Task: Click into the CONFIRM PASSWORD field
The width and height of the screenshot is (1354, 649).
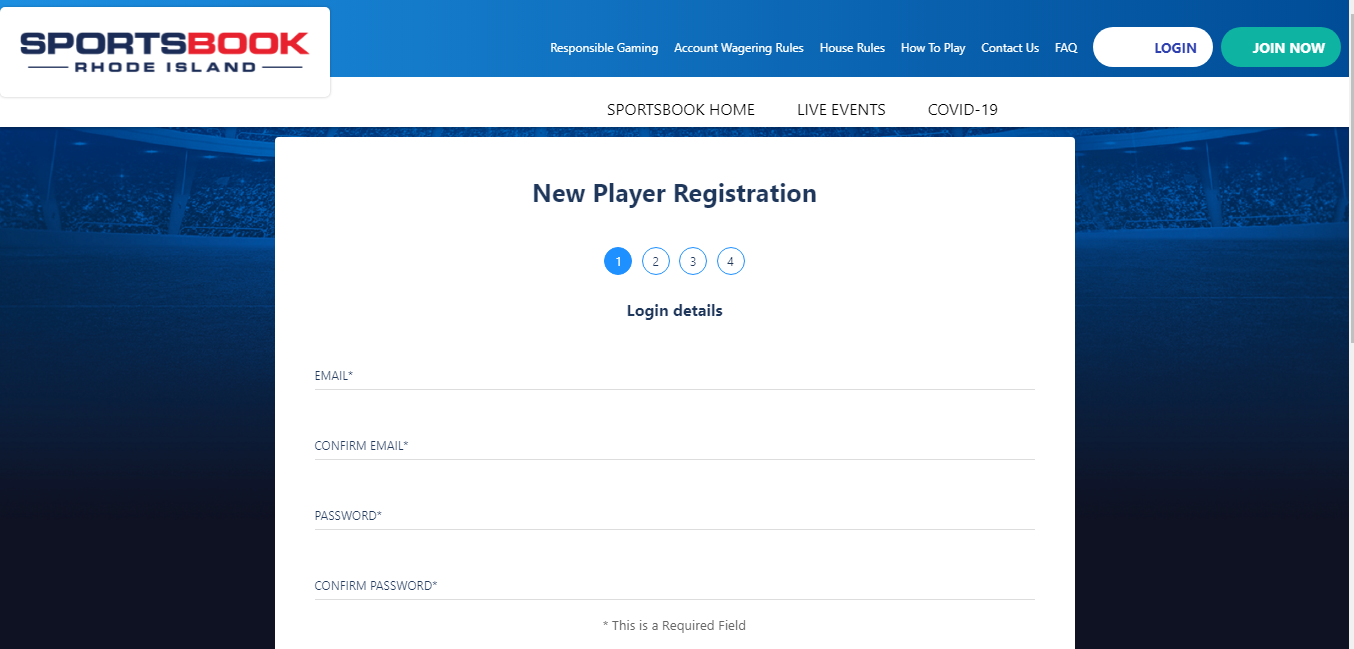Action: point(674,586)
